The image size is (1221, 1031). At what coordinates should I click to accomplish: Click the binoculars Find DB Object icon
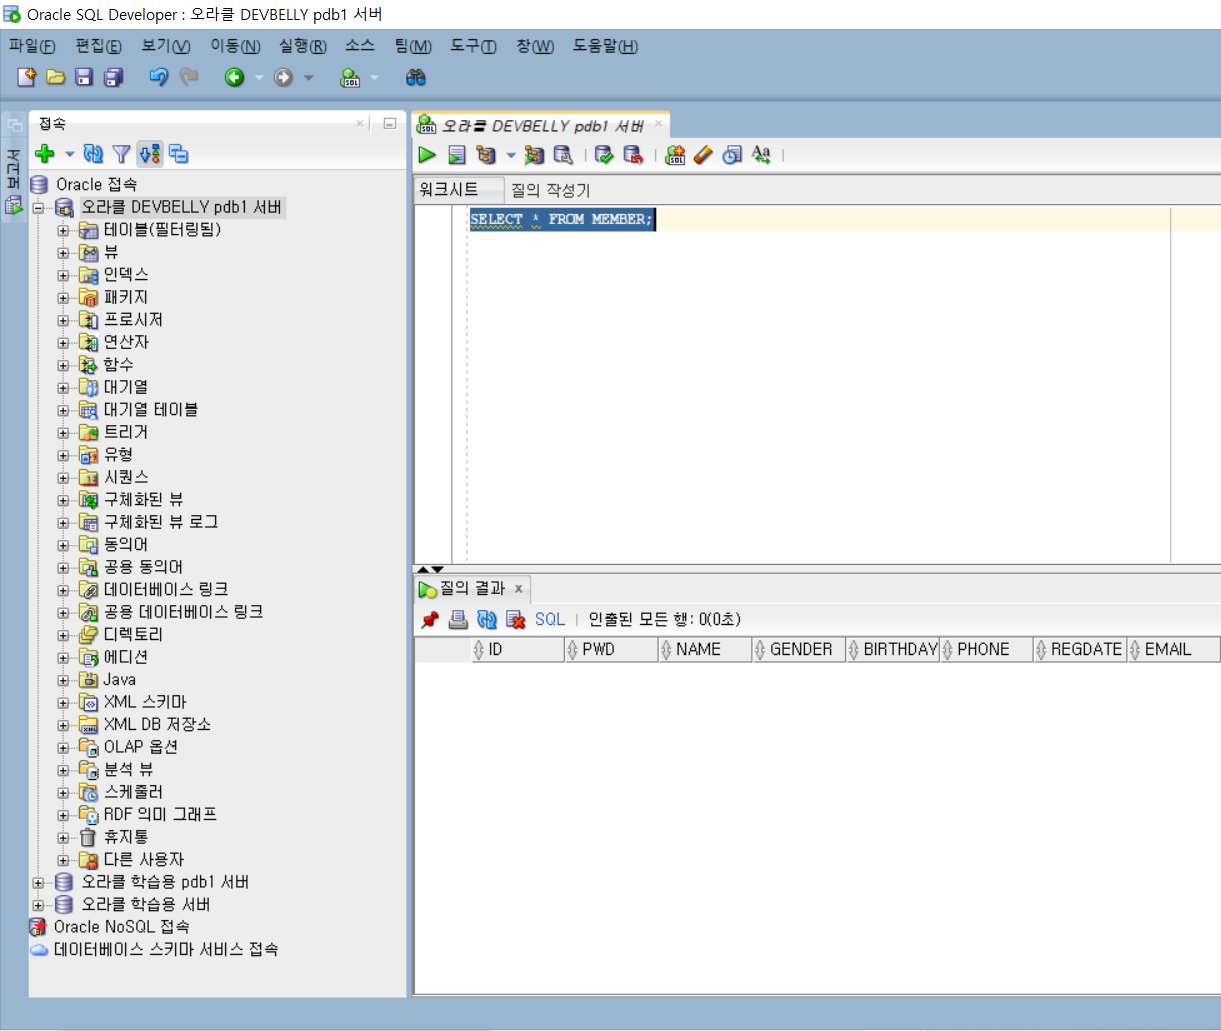(416, 77)
